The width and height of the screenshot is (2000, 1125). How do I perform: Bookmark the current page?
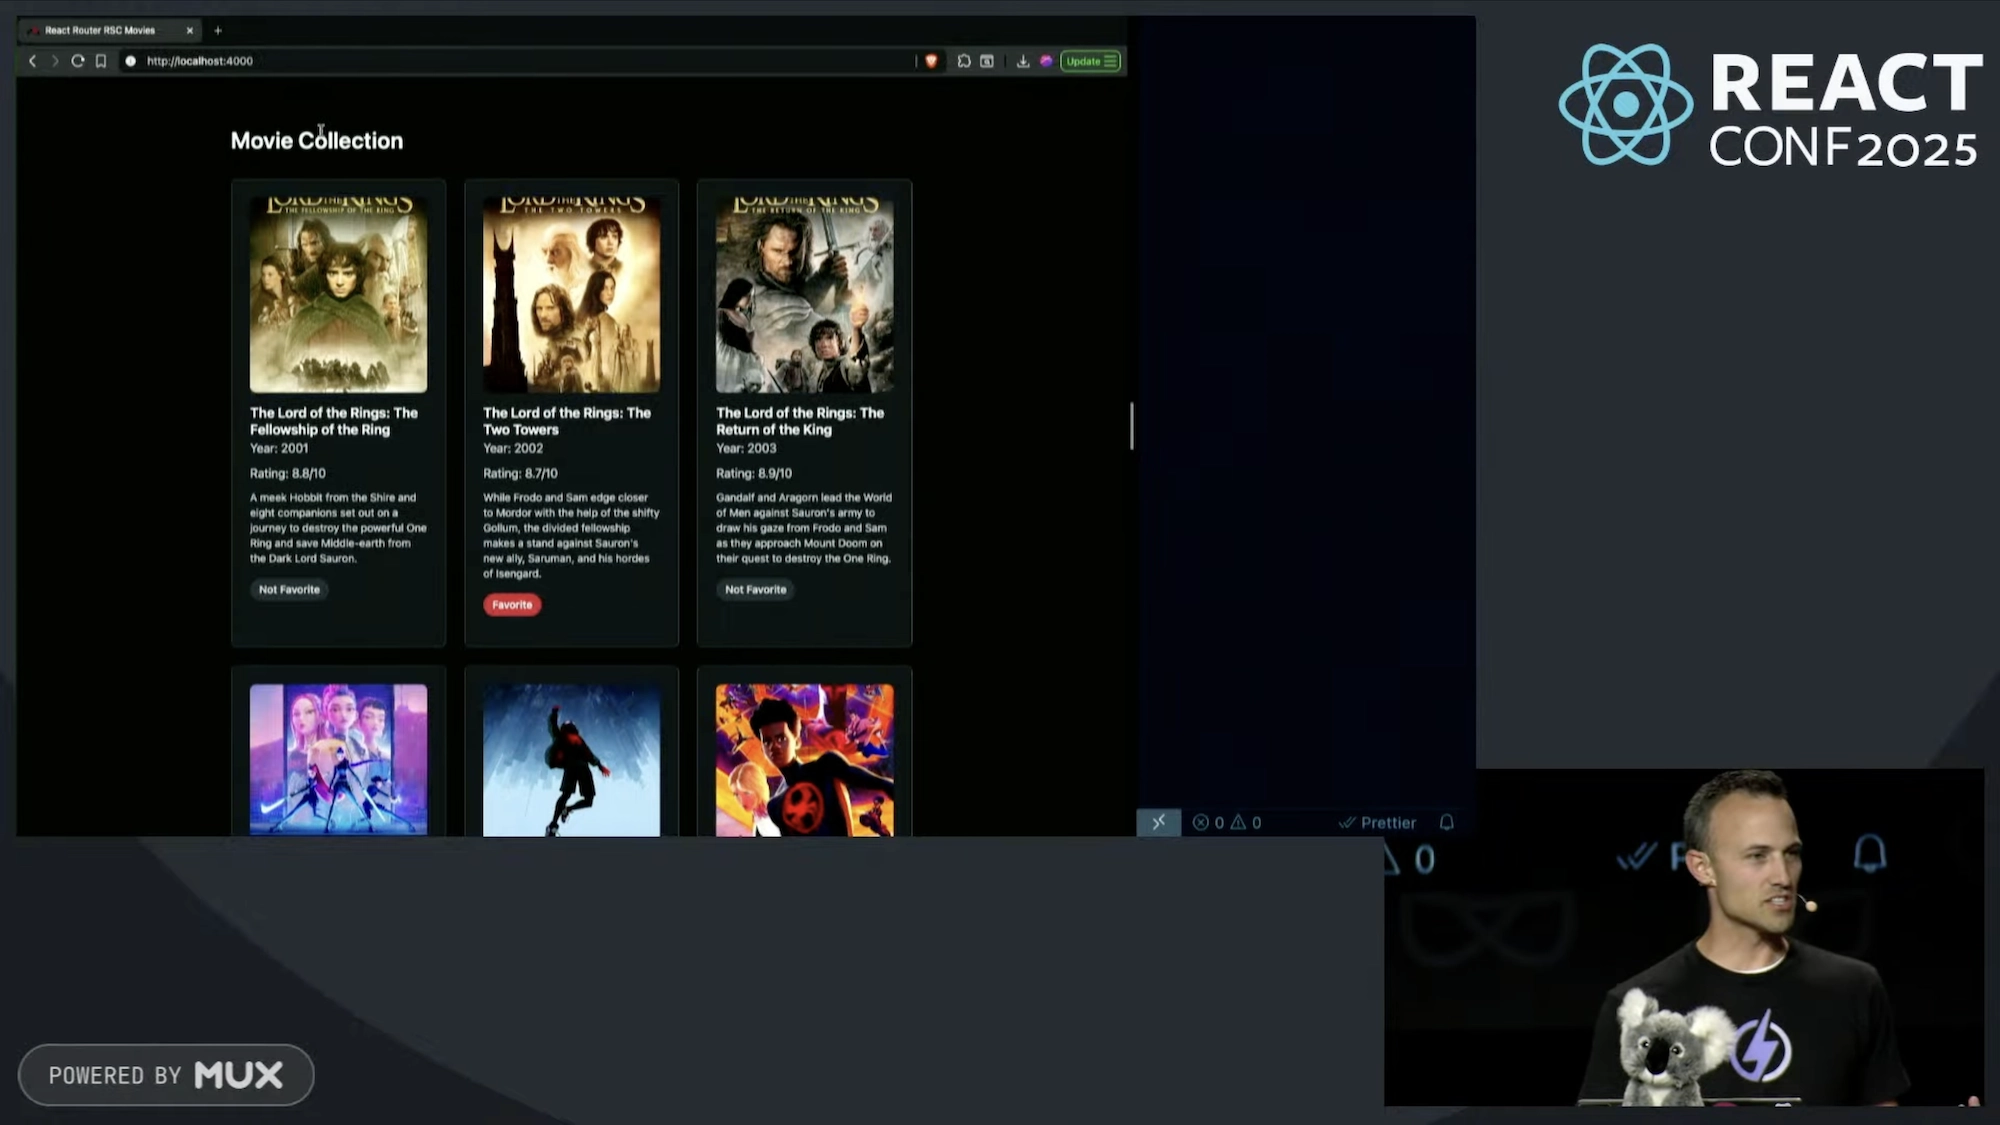coord(101,61)
